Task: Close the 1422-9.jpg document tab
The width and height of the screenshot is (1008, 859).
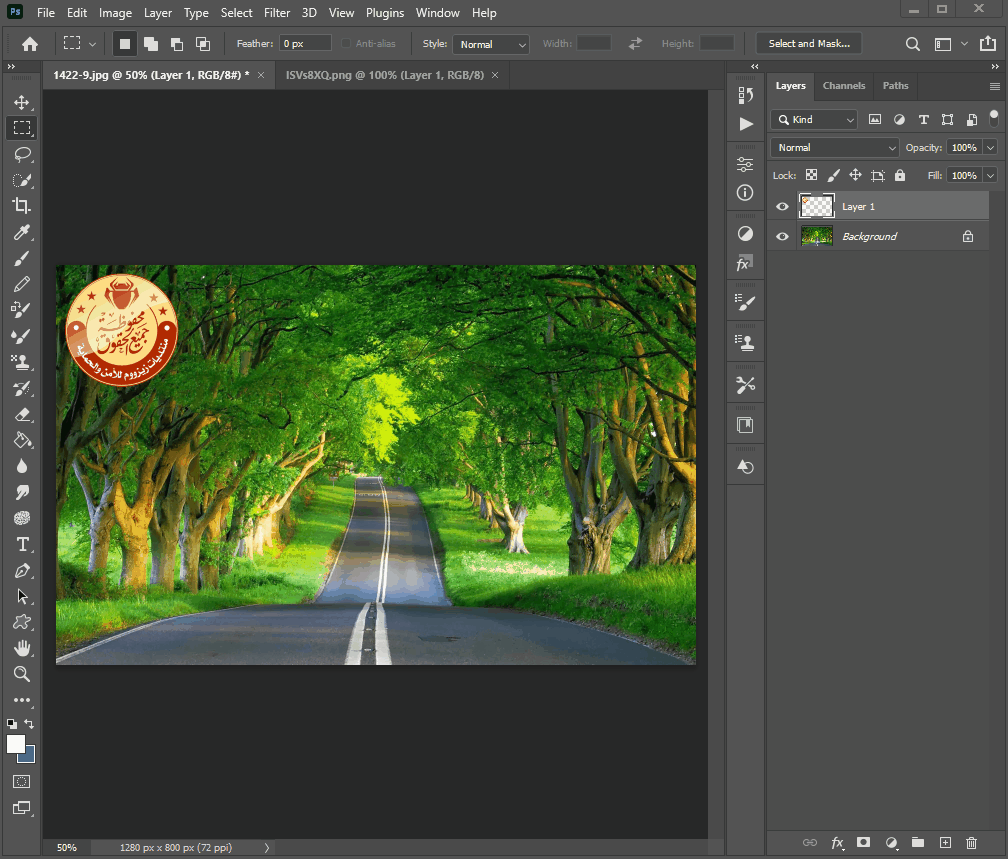Action: [x=261, y=75]
